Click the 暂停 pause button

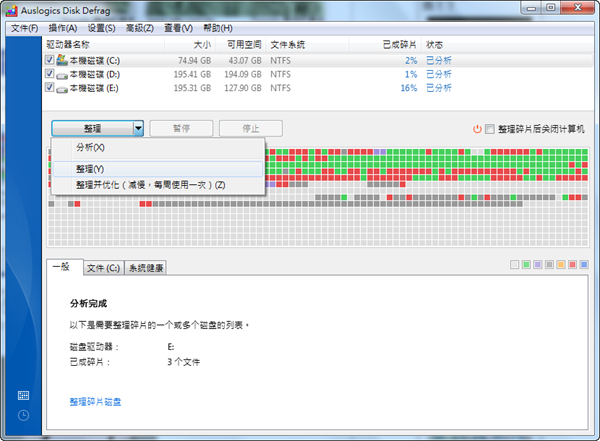181,128
